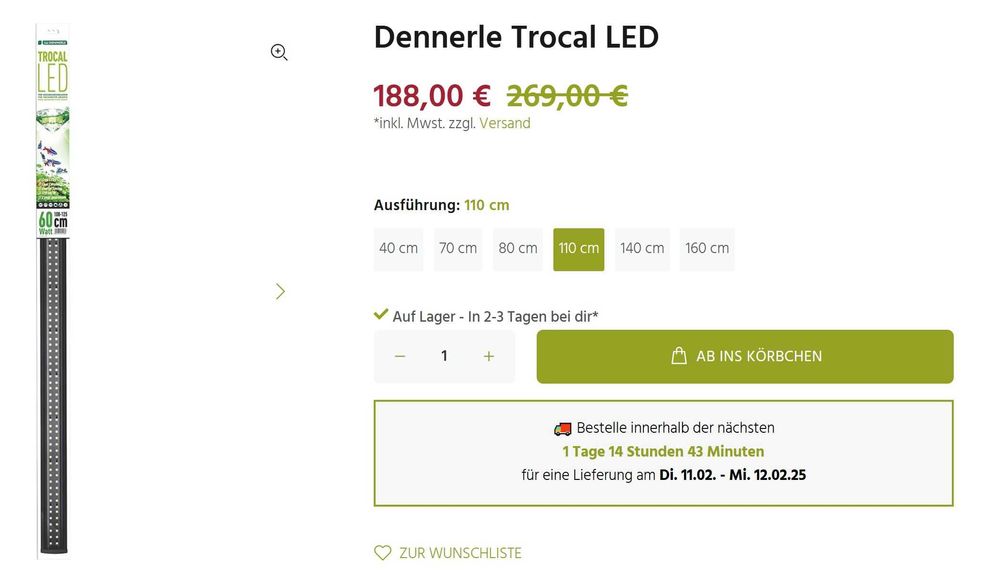Select the 110 cm variant
1000x579 pixels.
(x=578, y=248)
